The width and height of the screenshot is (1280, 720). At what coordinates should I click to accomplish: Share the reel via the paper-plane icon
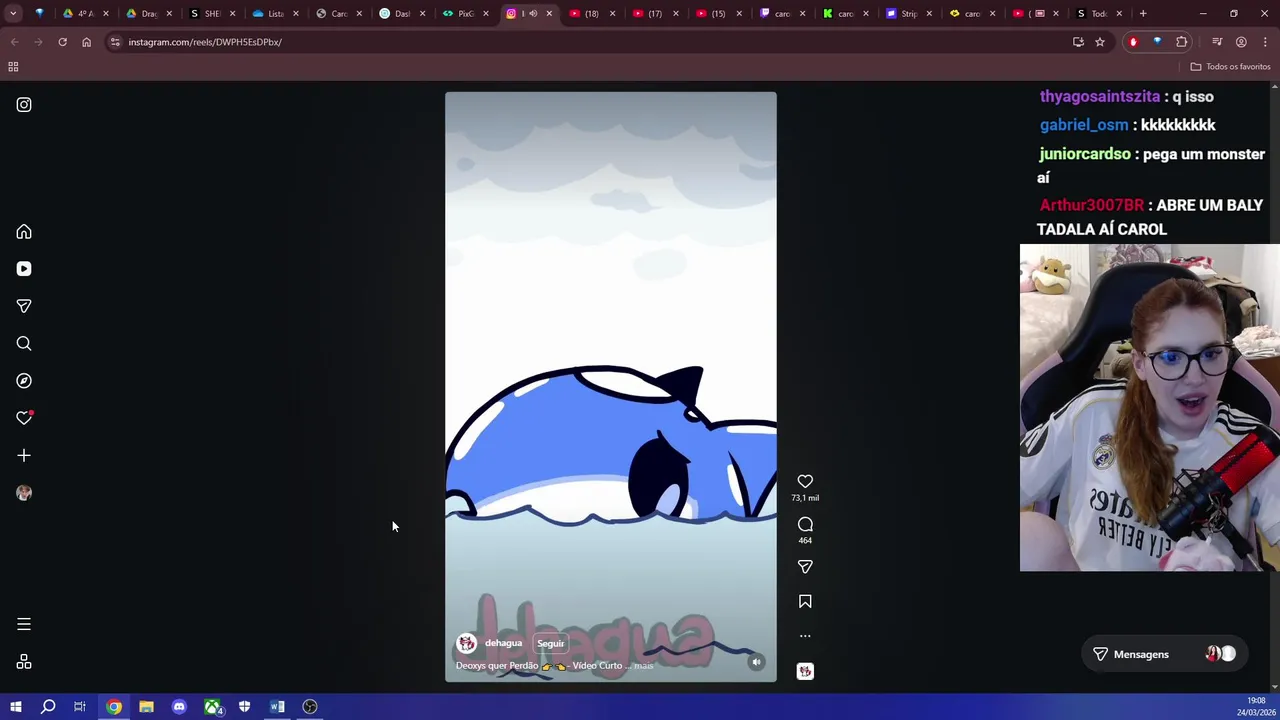point(805,567)
